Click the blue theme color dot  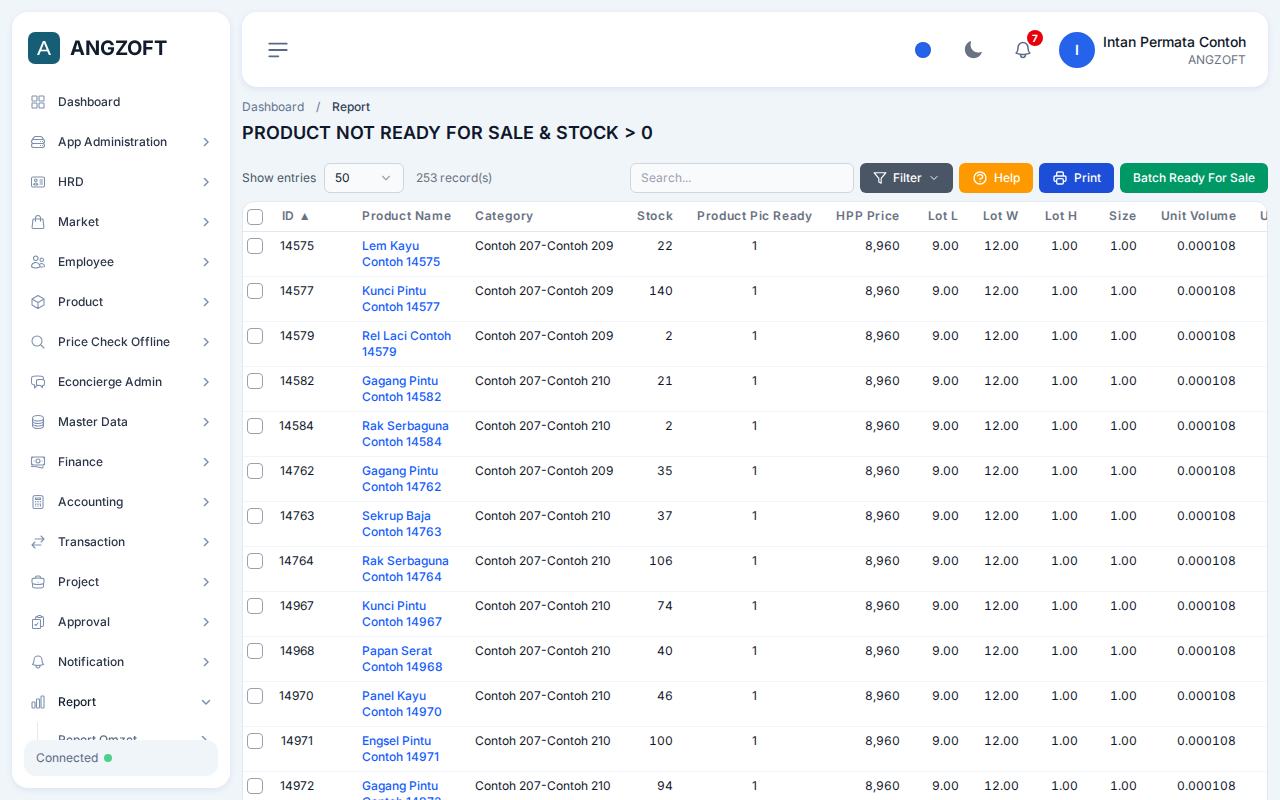pos(923,50)
